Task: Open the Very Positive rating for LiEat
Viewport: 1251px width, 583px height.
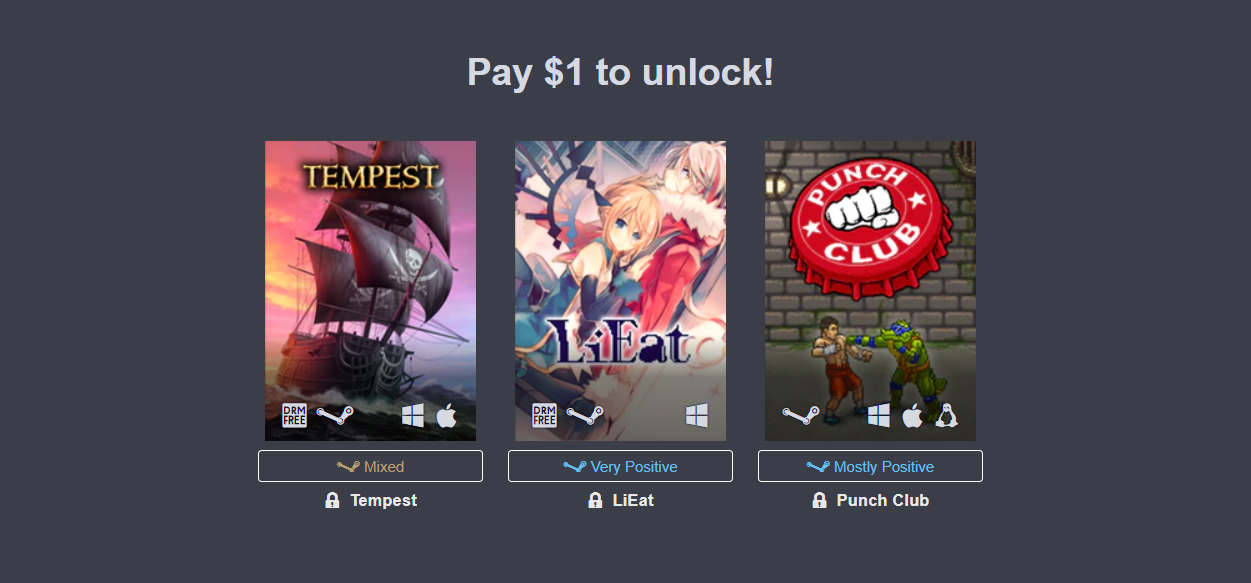Action: [620, 466]
